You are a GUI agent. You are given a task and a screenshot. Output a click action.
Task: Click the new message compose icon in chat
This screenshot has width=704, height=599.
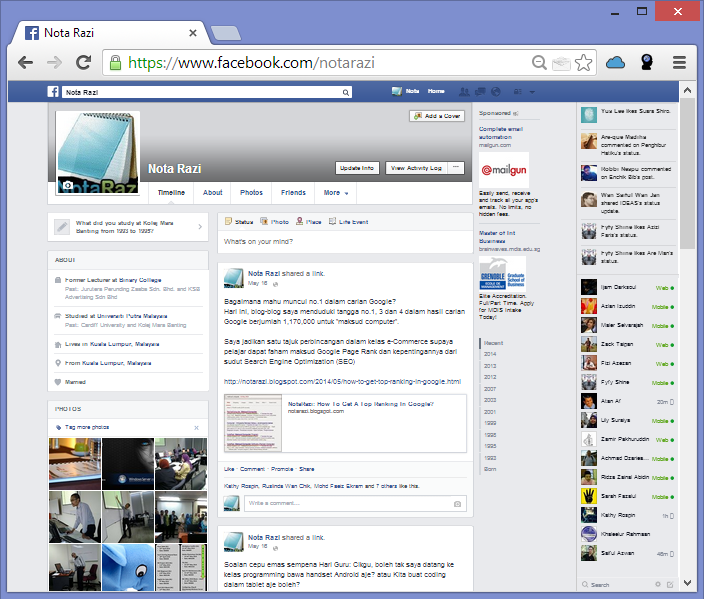670,584
